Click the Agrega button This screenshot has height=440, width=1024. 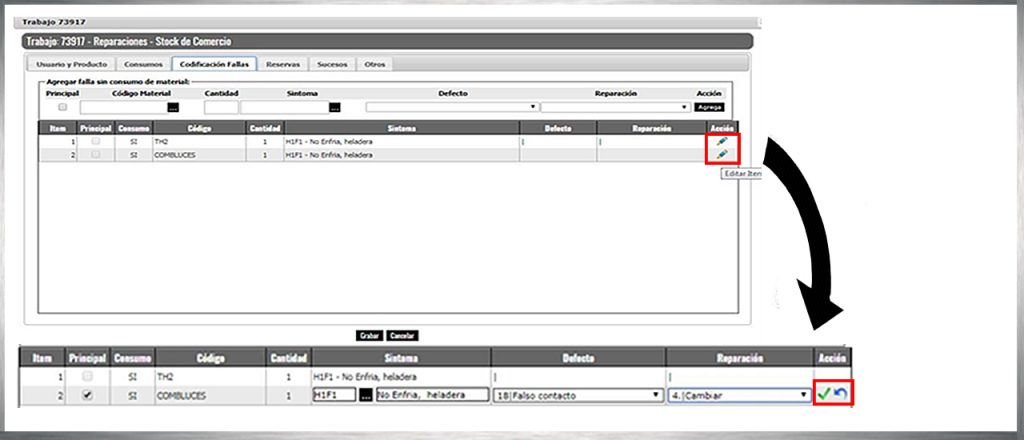pyautogui.click(x=709, y=107)
